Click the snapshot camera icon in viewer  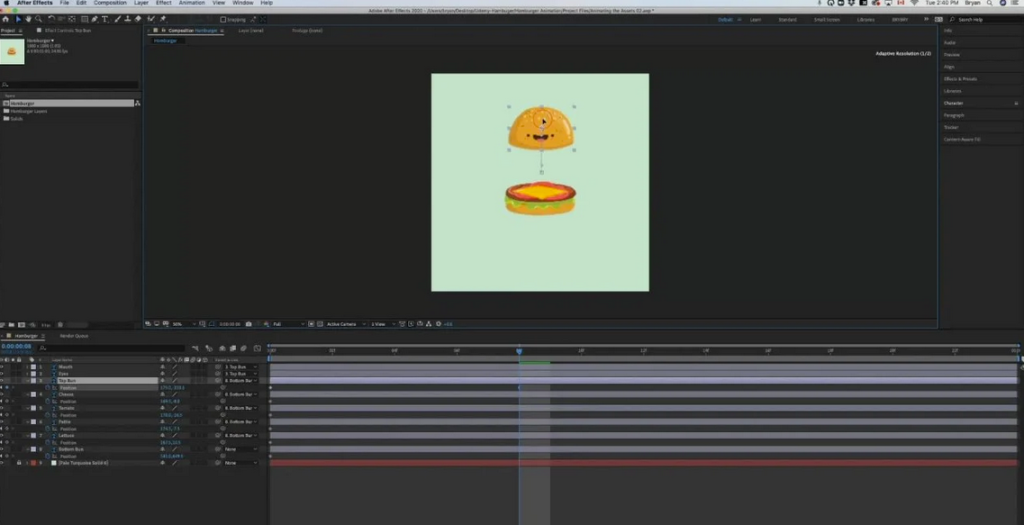point(248,324)
